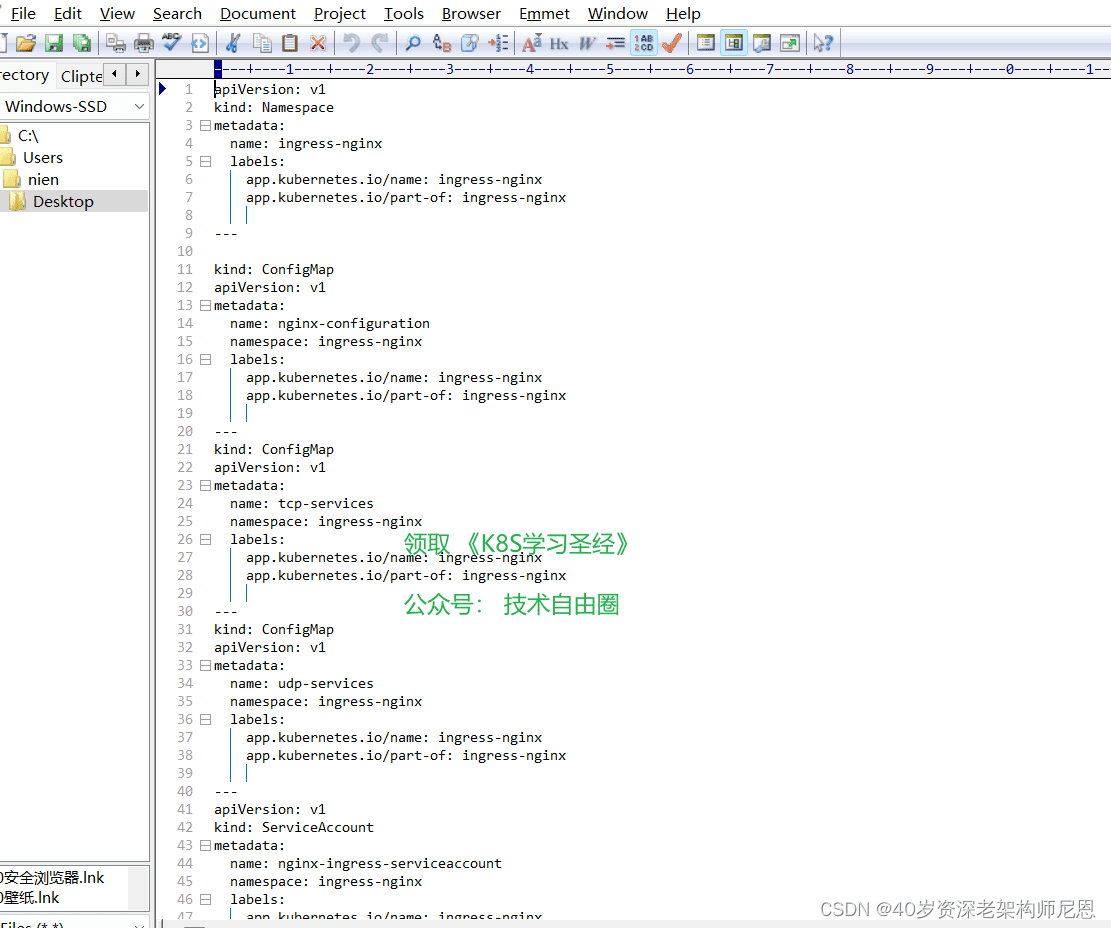The width and height of the screenshot is (1111, 928).
Task: Select the Users folder in directory tree
Action: [x=43, y=157]
